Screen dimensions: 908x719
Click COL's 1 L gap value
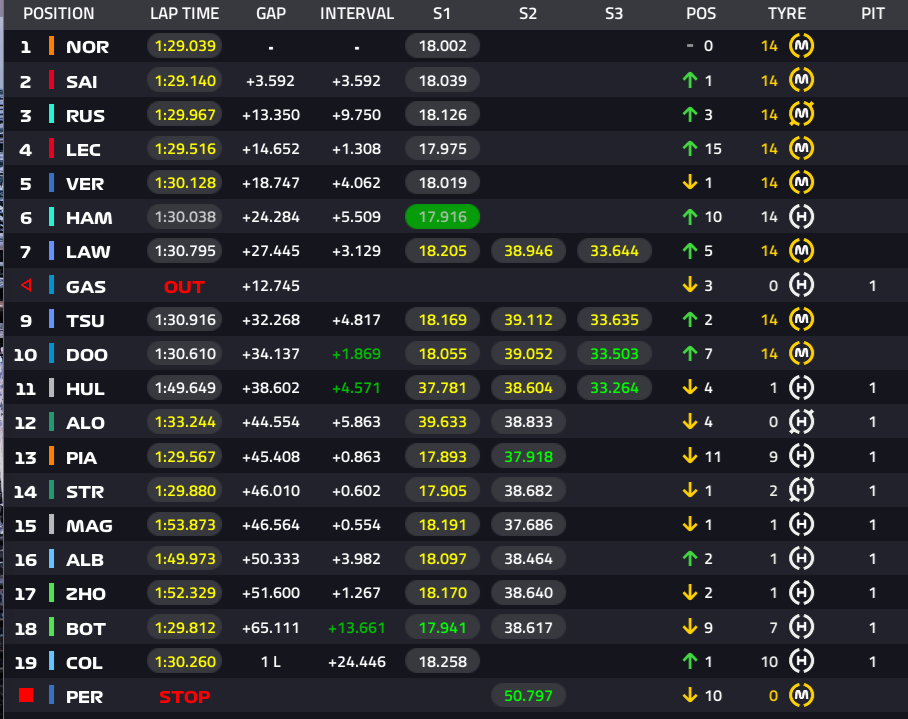click(271, 662)
